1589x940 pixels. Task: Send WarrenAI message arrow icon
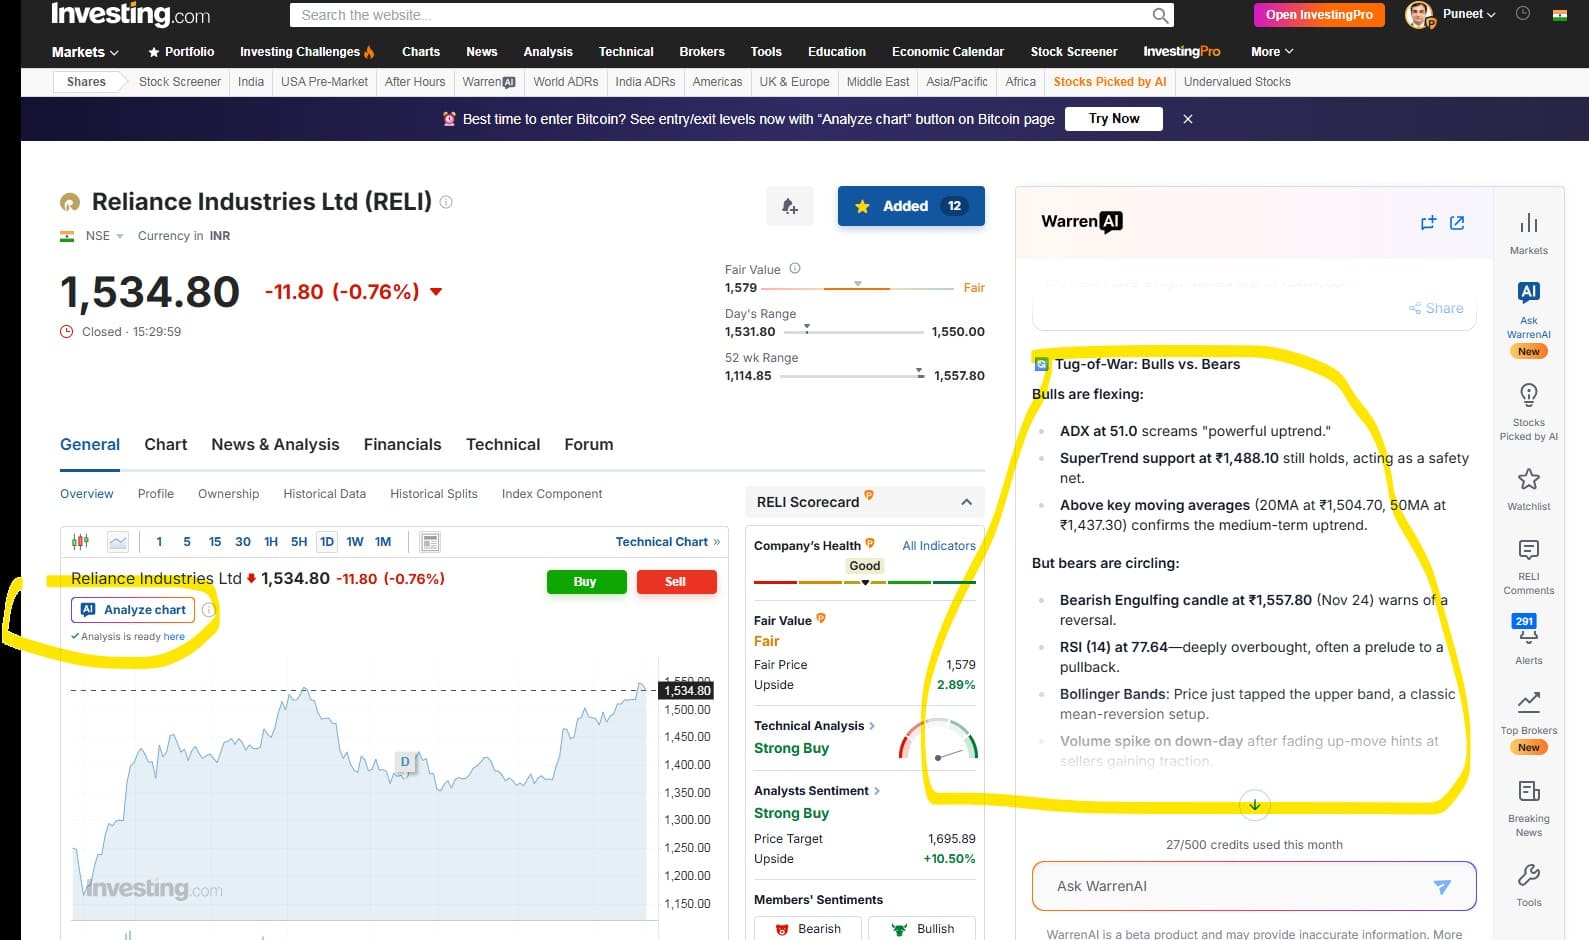click(1442, 886)
